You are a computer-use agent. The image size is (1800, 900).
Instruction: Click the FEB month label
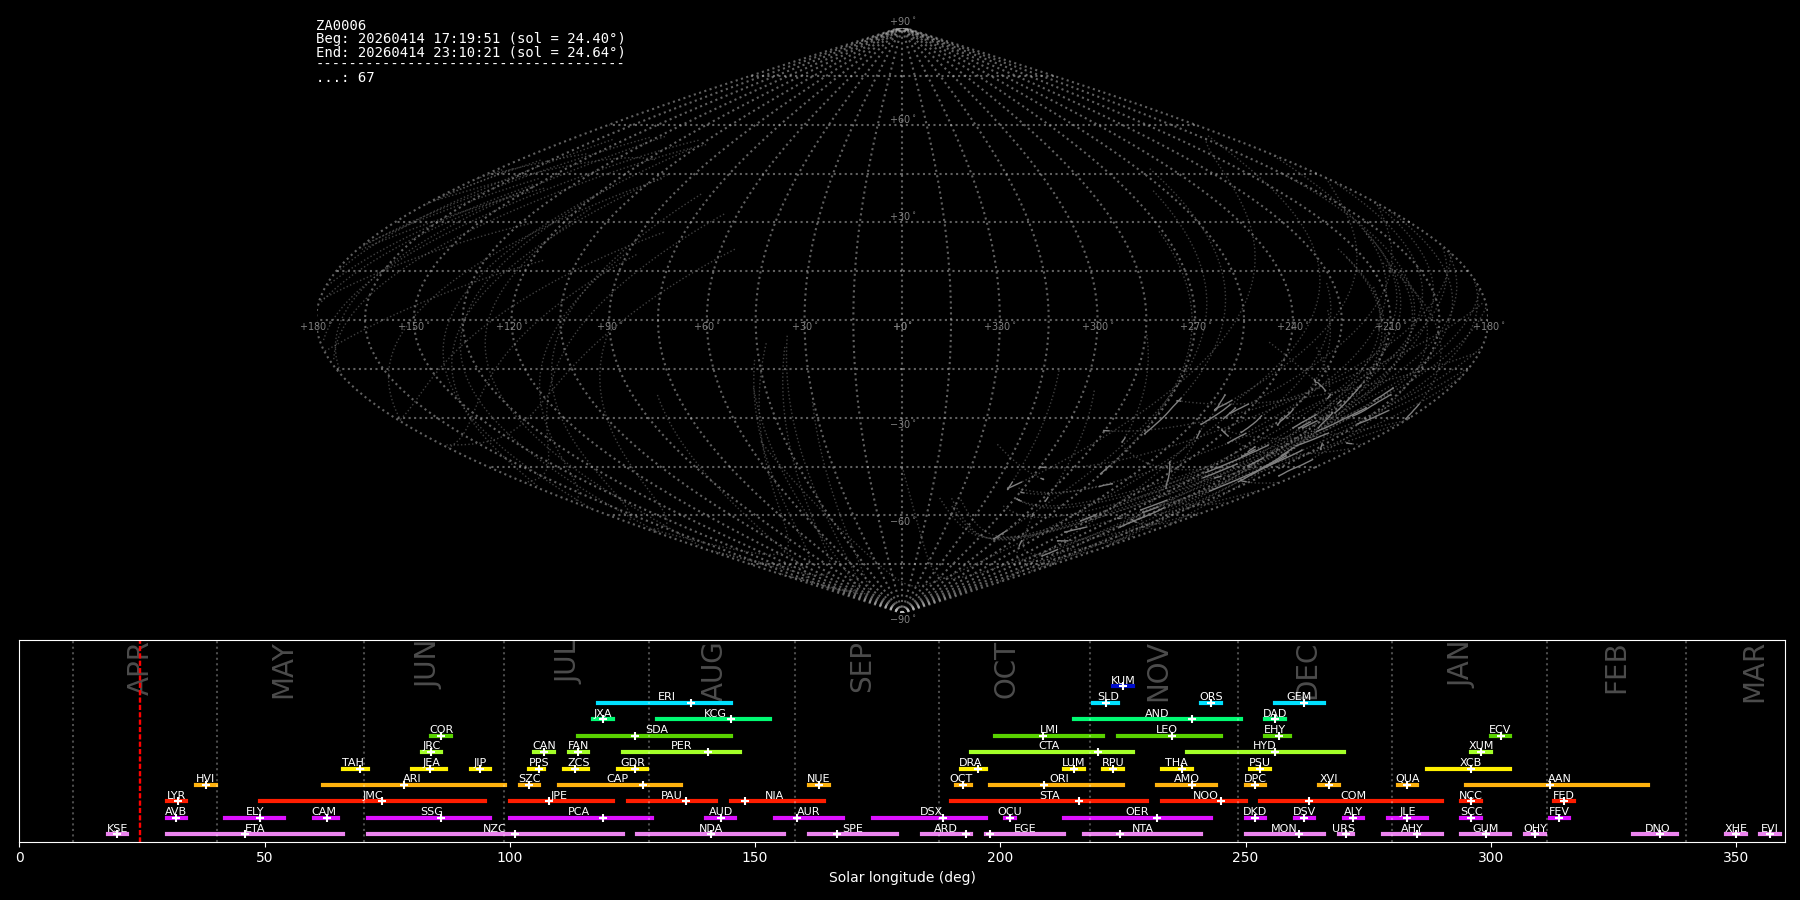click(1616, 670)
